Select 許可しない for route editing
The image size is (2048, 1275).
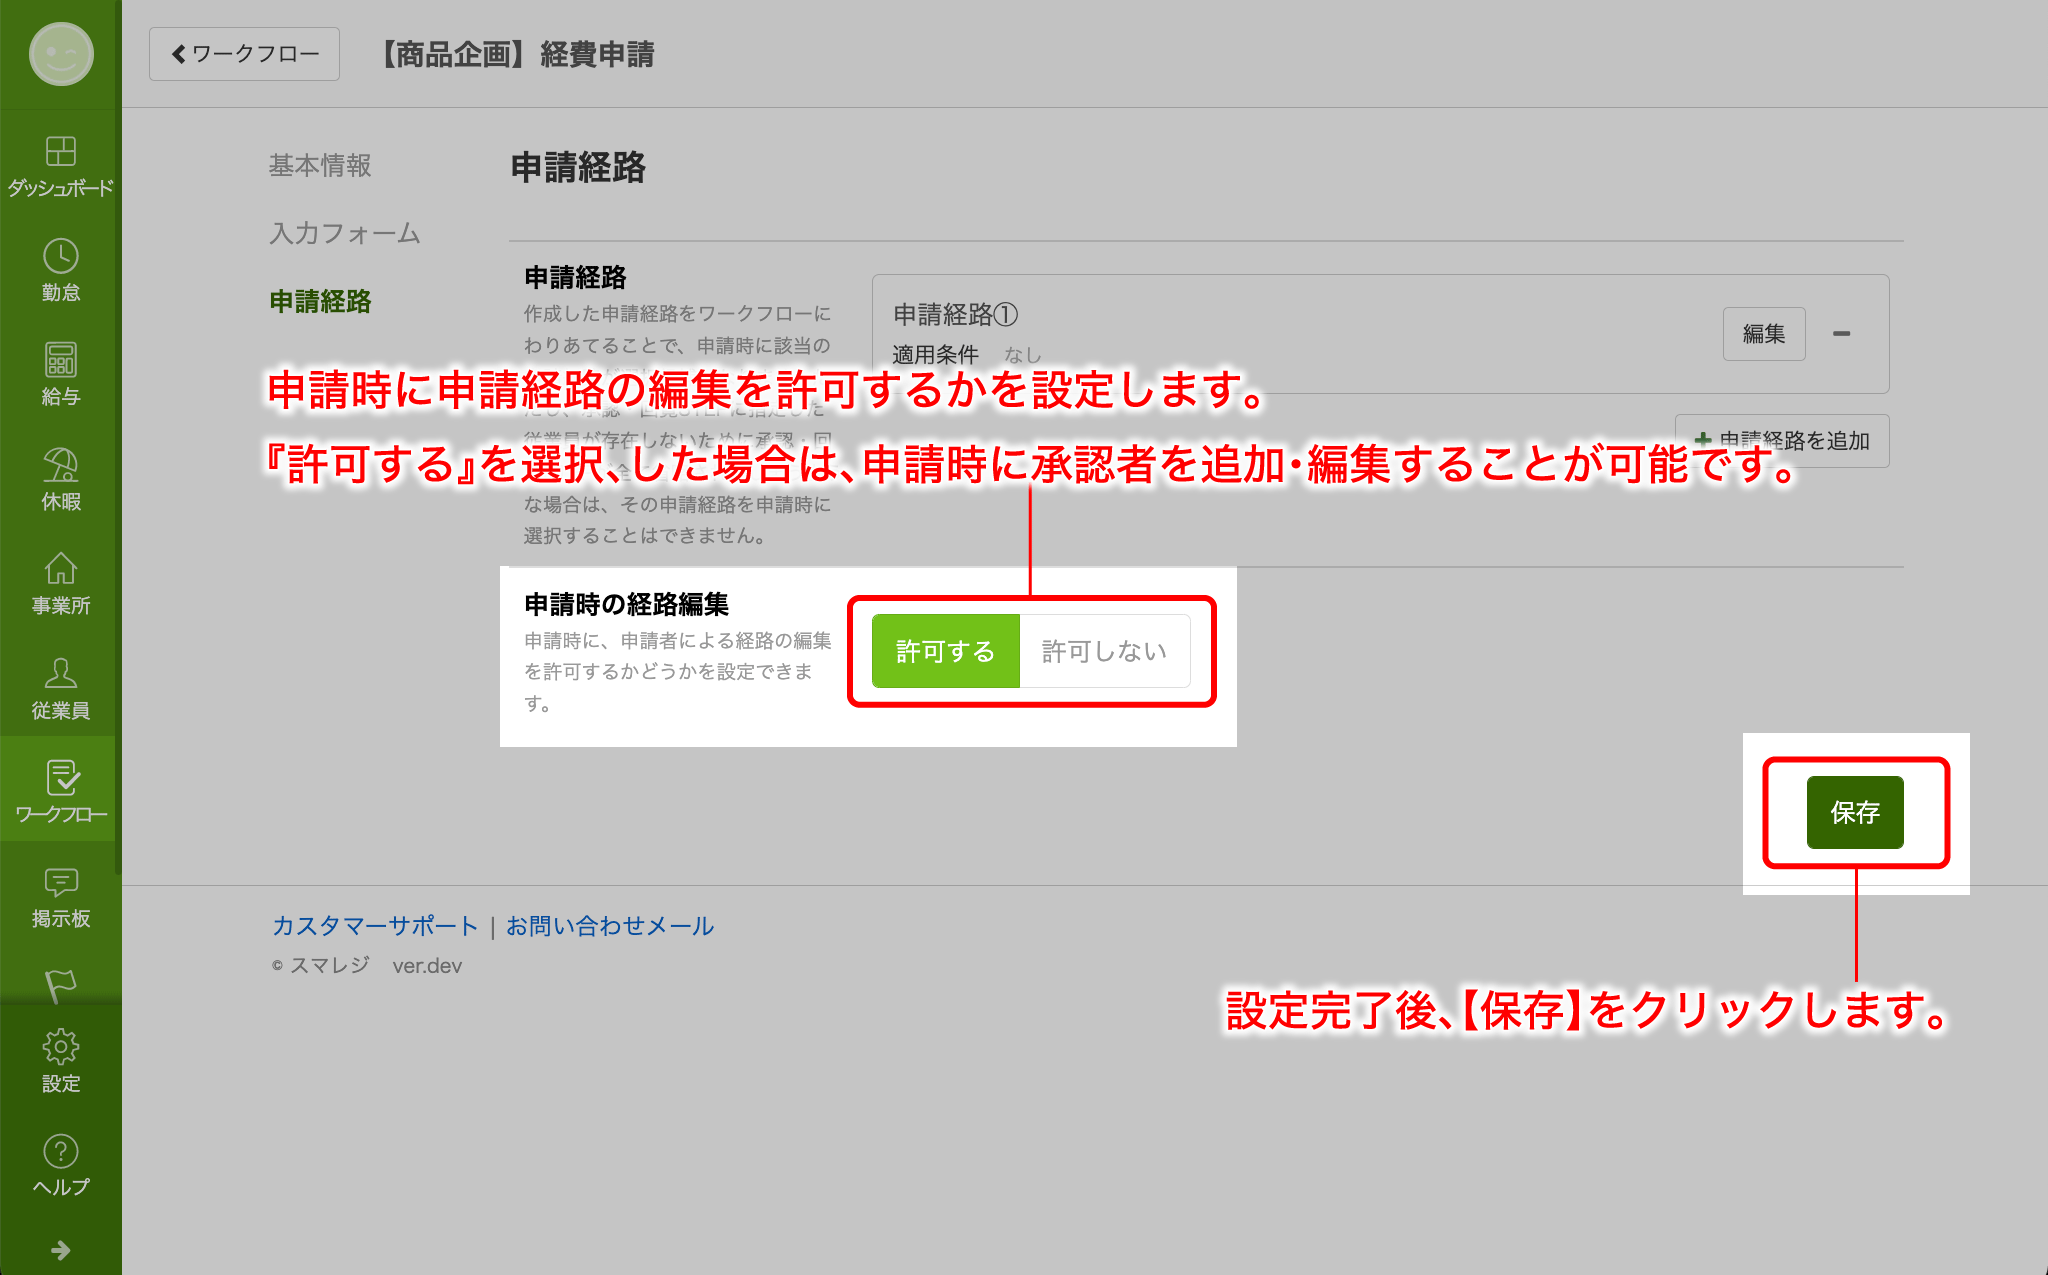pos(1104,651)
